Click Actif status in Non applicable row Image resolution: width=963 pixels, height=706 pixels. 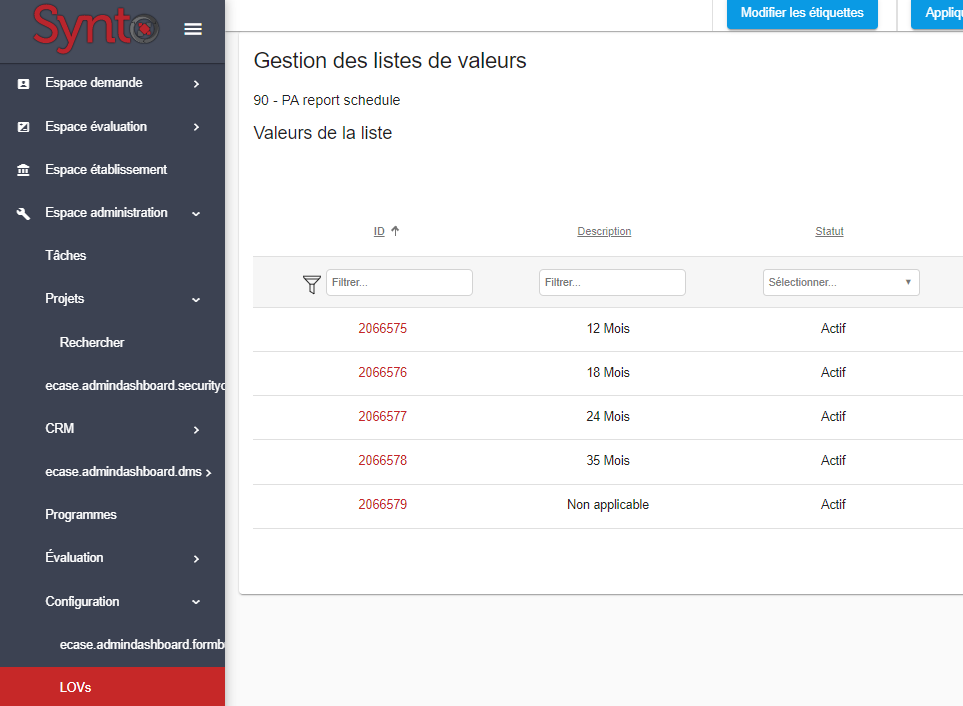(x=833, y=505)
